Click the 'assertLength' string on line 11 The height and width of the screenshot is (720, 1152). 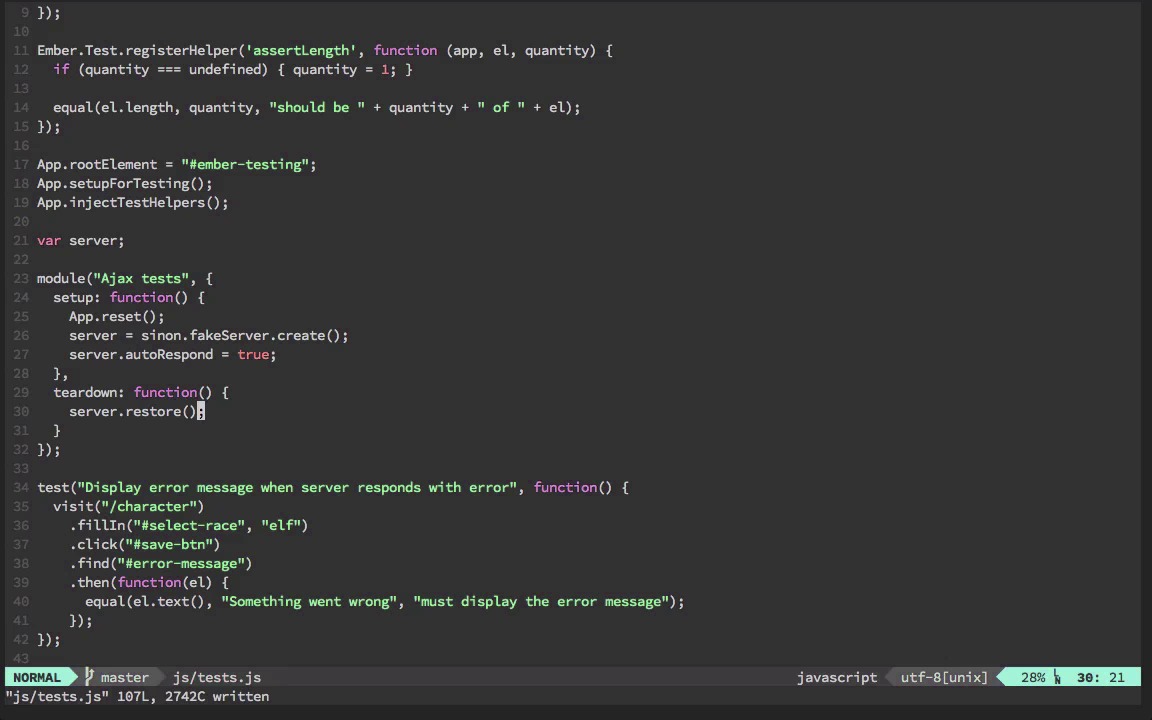coord(300,51)
